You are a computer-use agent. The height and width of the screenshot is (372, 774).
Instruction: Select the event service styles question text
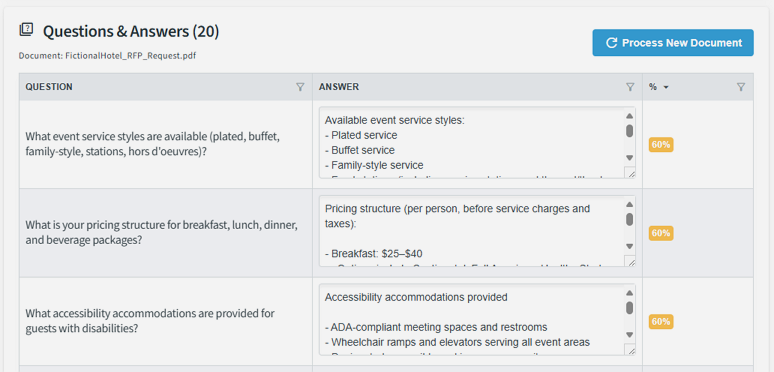[x=153, y=144]
